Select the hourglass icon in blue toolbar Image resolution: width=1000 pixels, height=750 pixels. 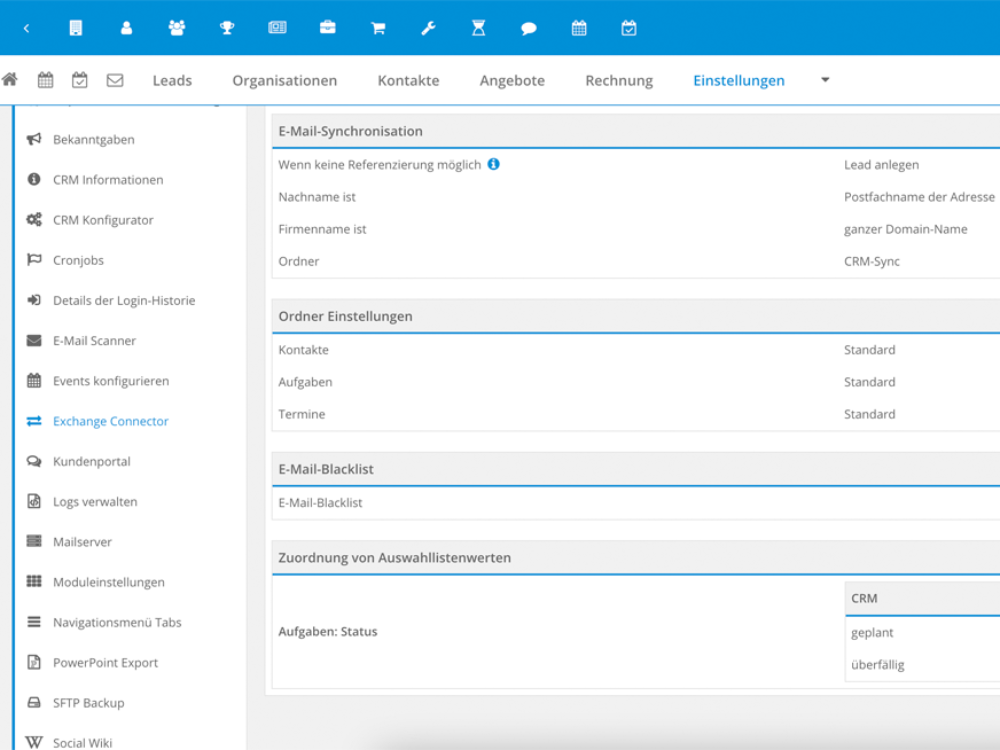tap(478, 28)
